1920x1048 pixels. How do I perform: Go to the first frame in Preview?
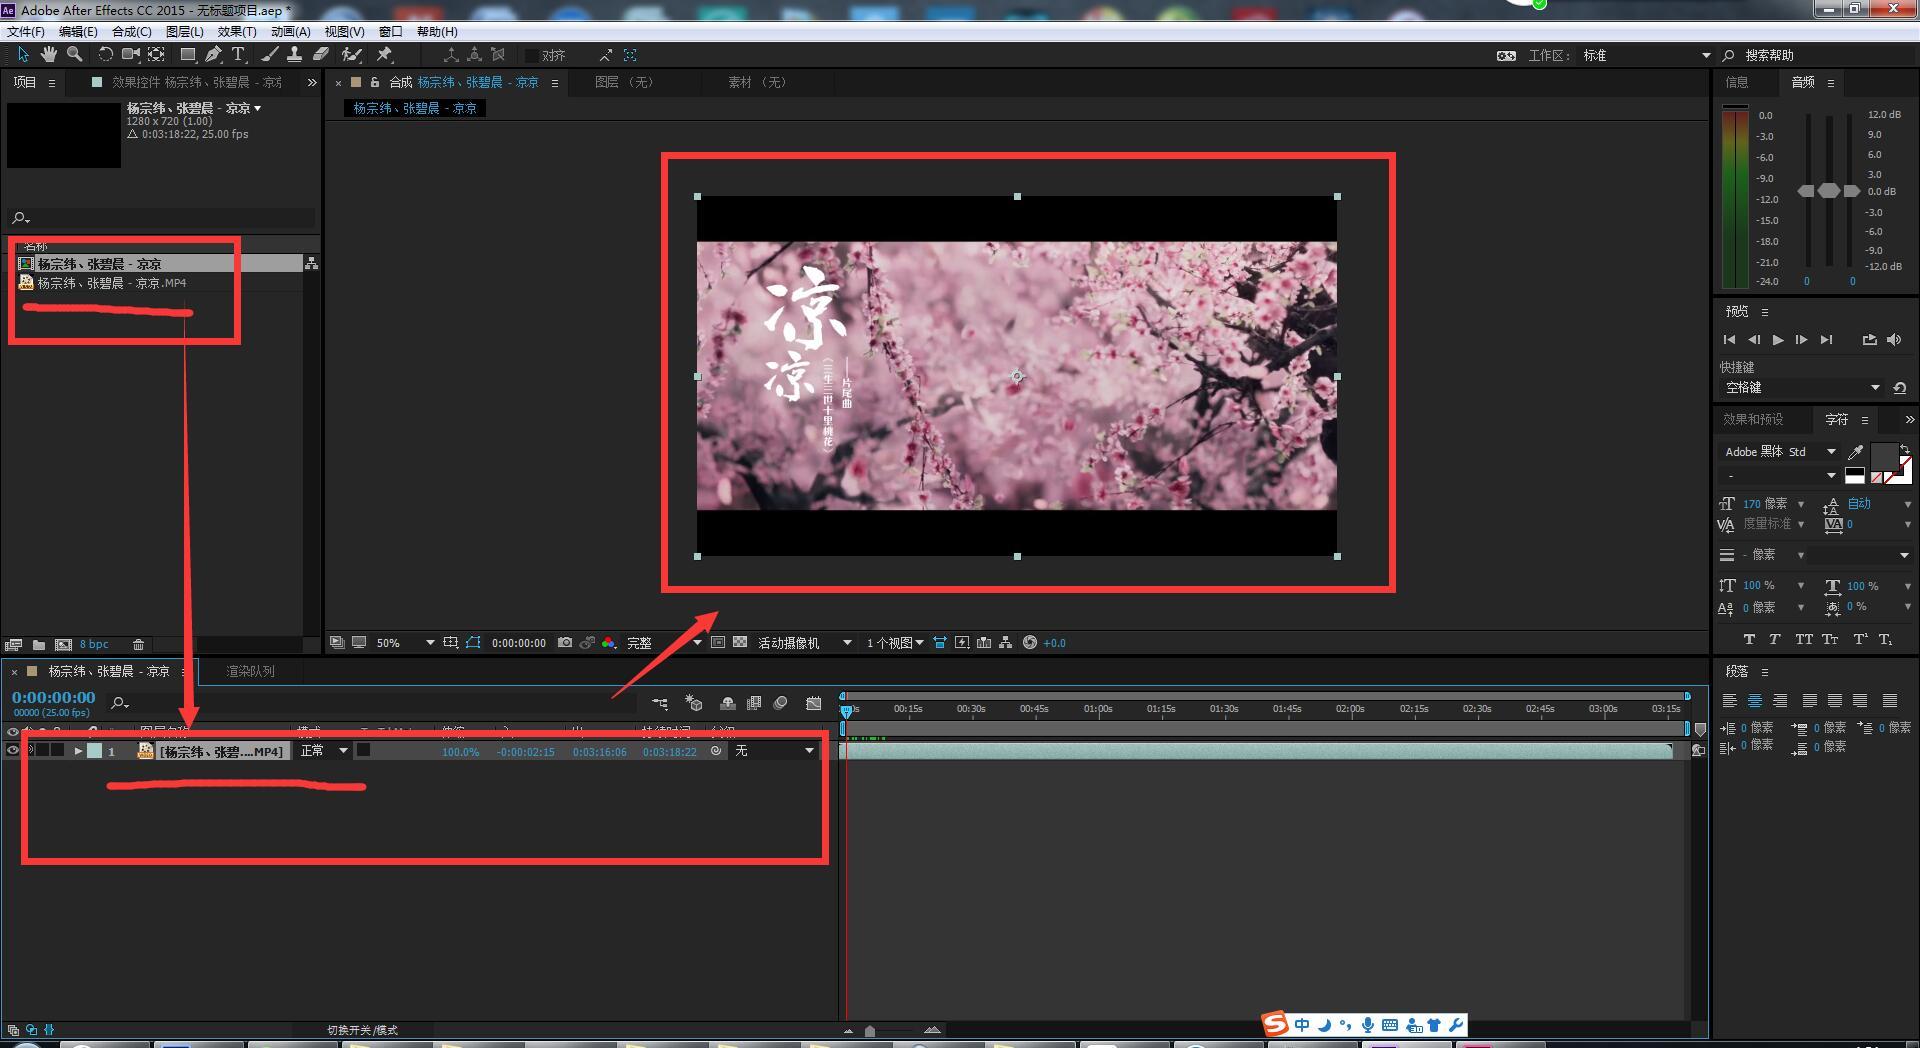coord(1730,340)
